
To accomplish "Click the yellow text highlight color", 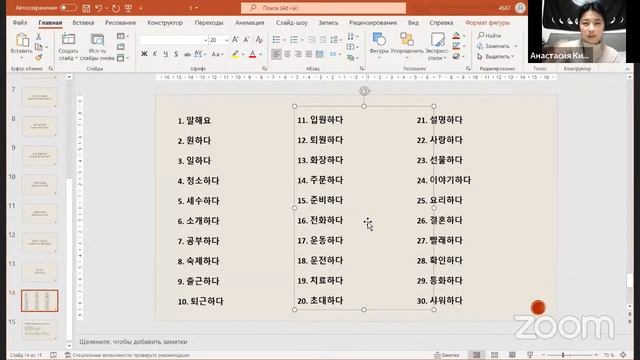I will pos(235,54).
